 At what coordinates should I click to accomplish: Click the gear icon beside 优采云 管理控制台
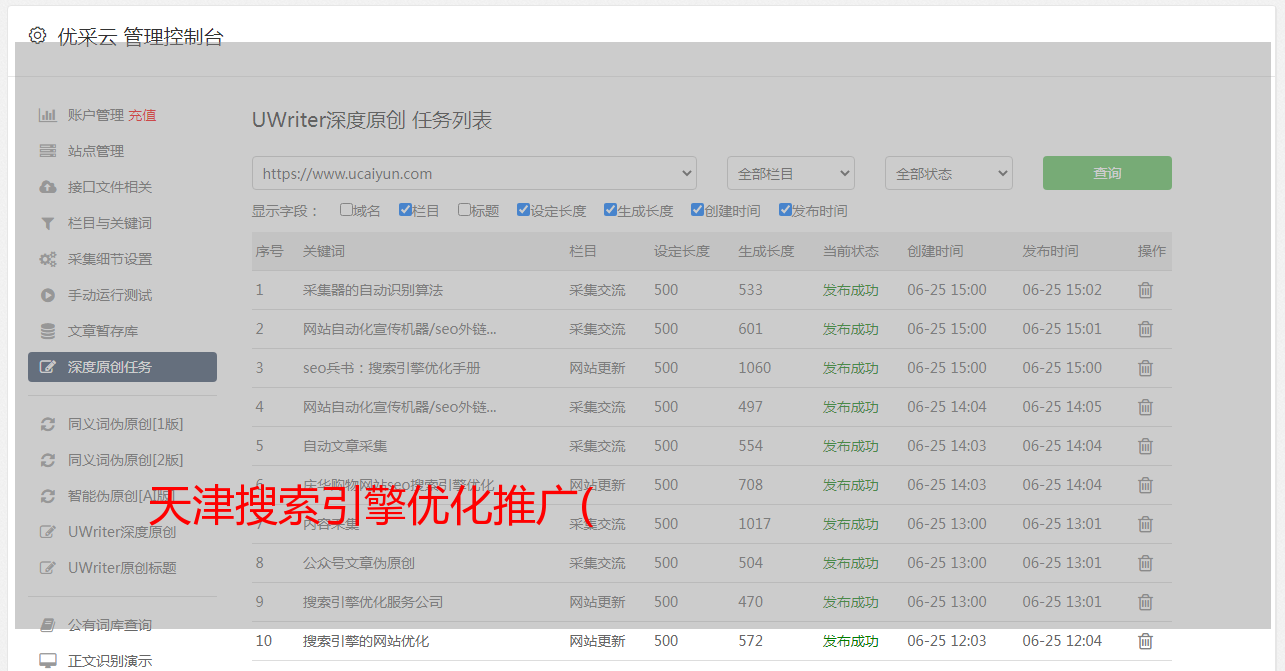pos(38,36)
